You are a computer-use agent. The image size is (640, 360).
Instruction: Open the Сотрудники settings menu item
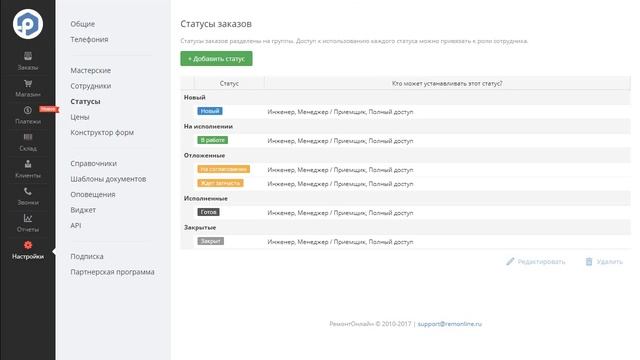pyautogui.click(x=91, y=86)
